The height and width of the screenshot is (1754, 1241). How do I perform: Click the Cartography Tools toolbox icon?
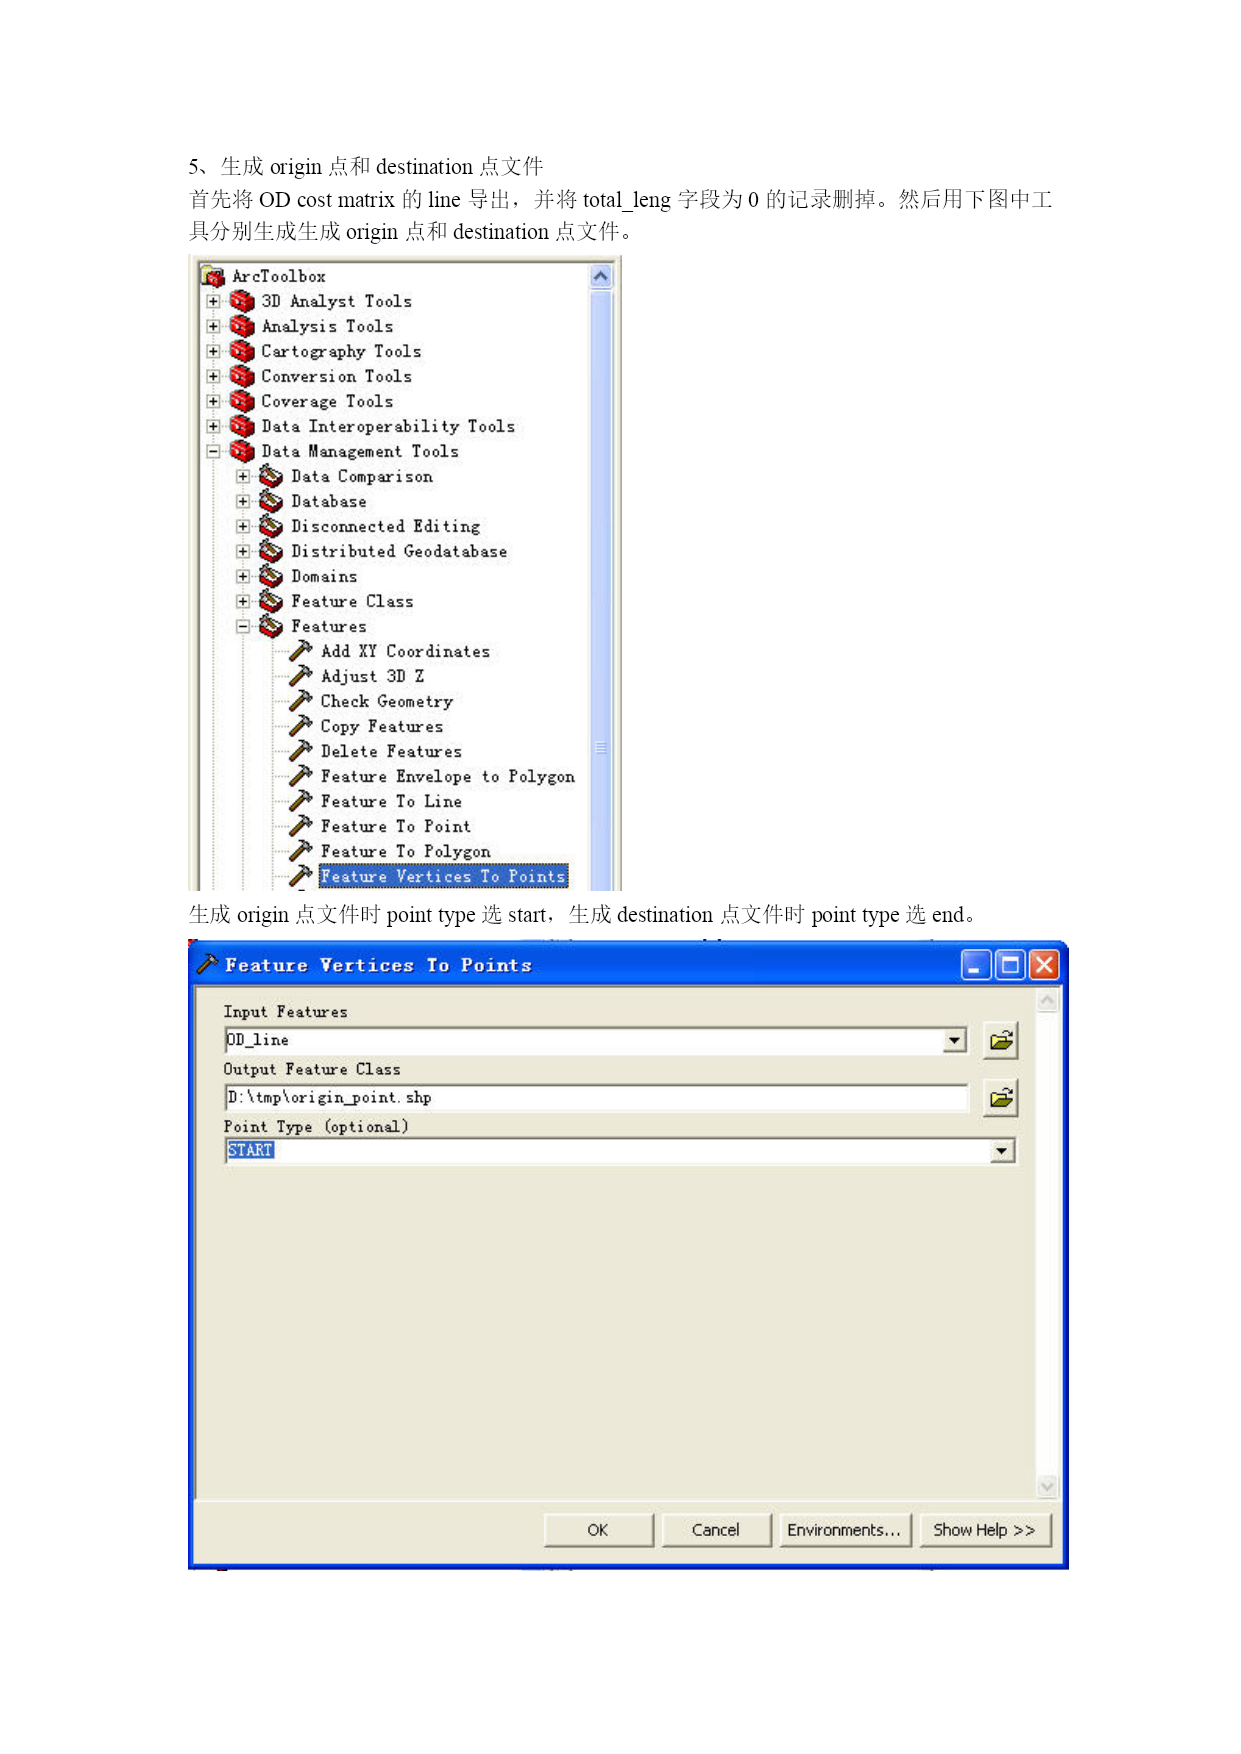[x=242, y=351]
